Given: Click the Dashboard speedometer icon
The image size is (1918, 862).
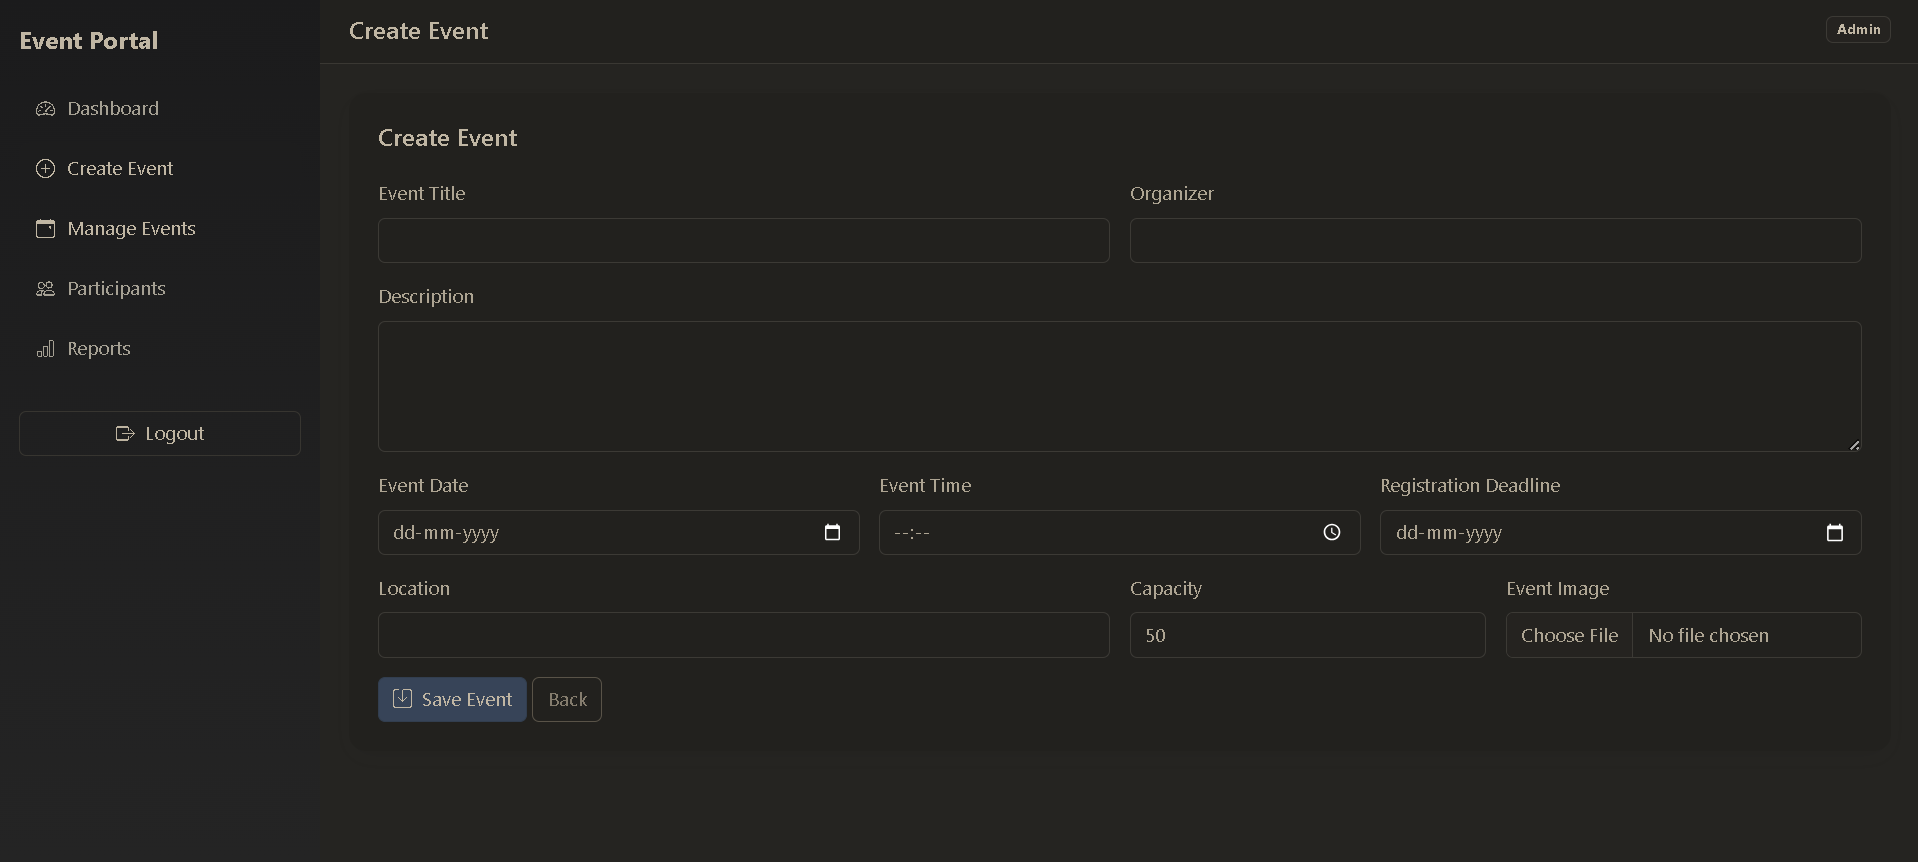Looking at the screenshot, I should (x=45, y=109).
